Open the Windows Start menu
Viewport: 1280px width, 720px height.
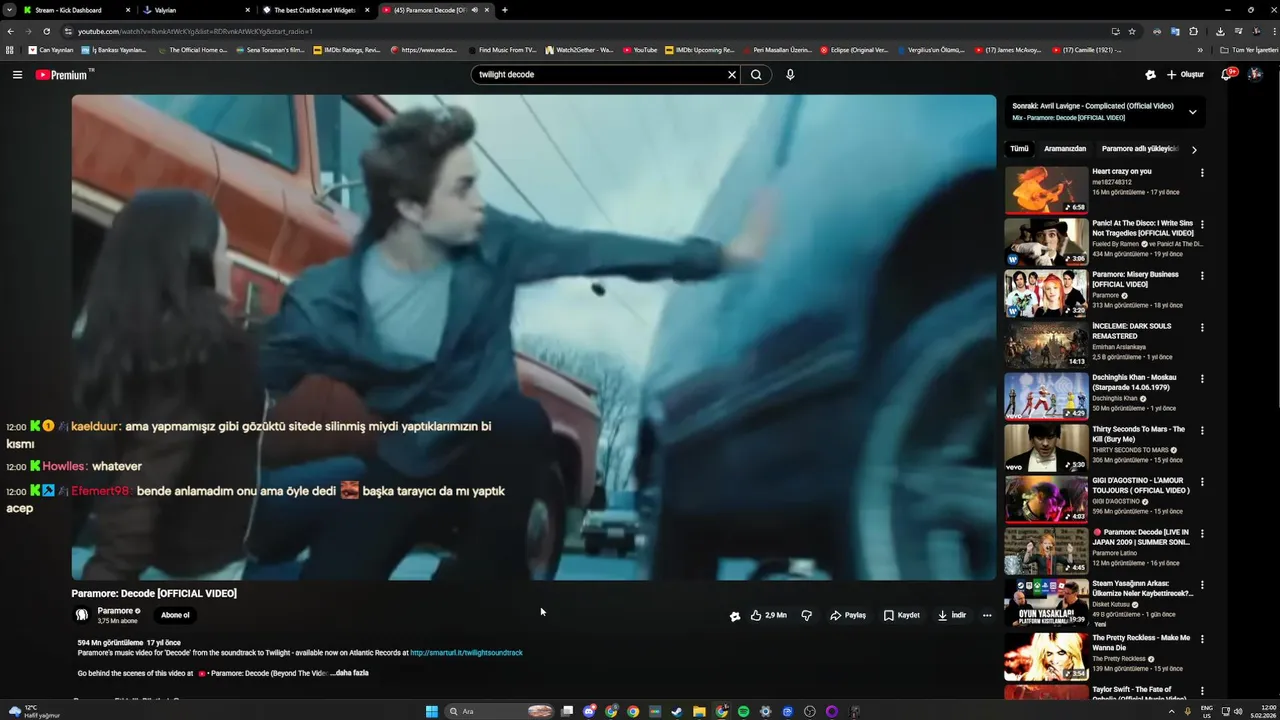[432, 711]
